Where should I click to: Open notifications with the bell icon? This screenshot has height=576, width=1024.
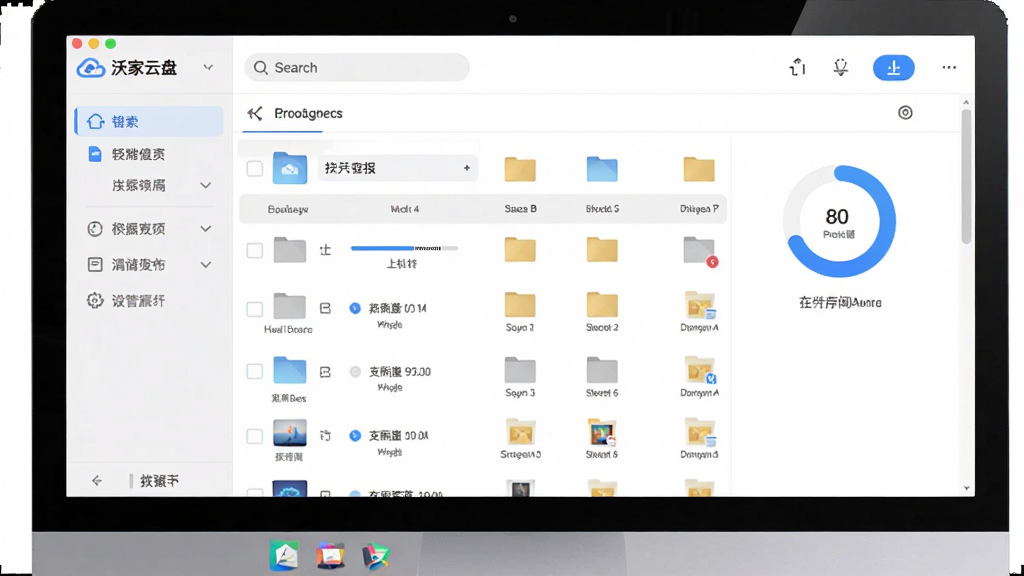pos(840,67)
